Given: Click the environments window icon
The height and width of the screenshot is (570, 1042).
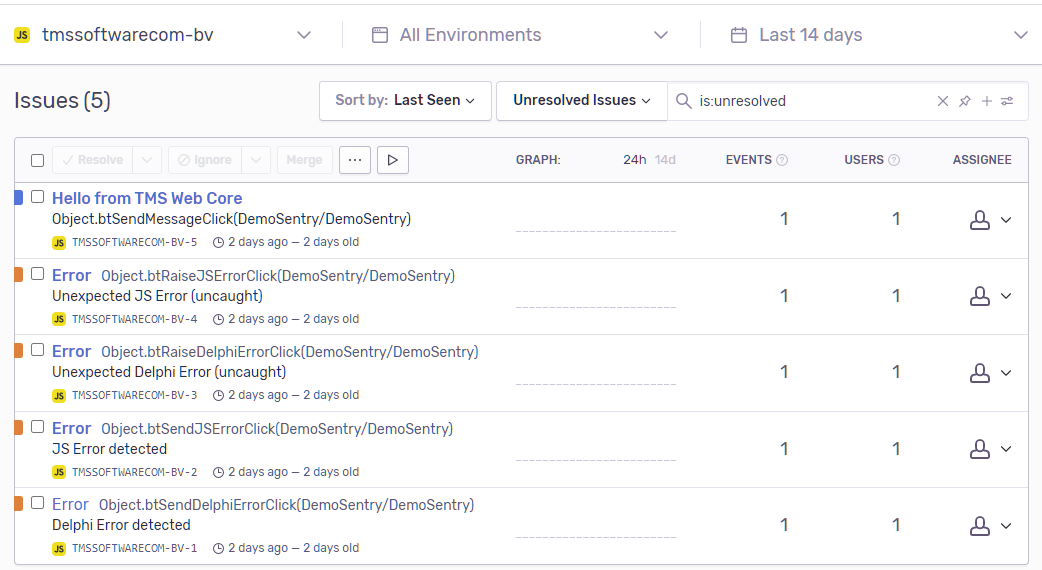Looking at the screenshot, I should click(x=379, y=35).
